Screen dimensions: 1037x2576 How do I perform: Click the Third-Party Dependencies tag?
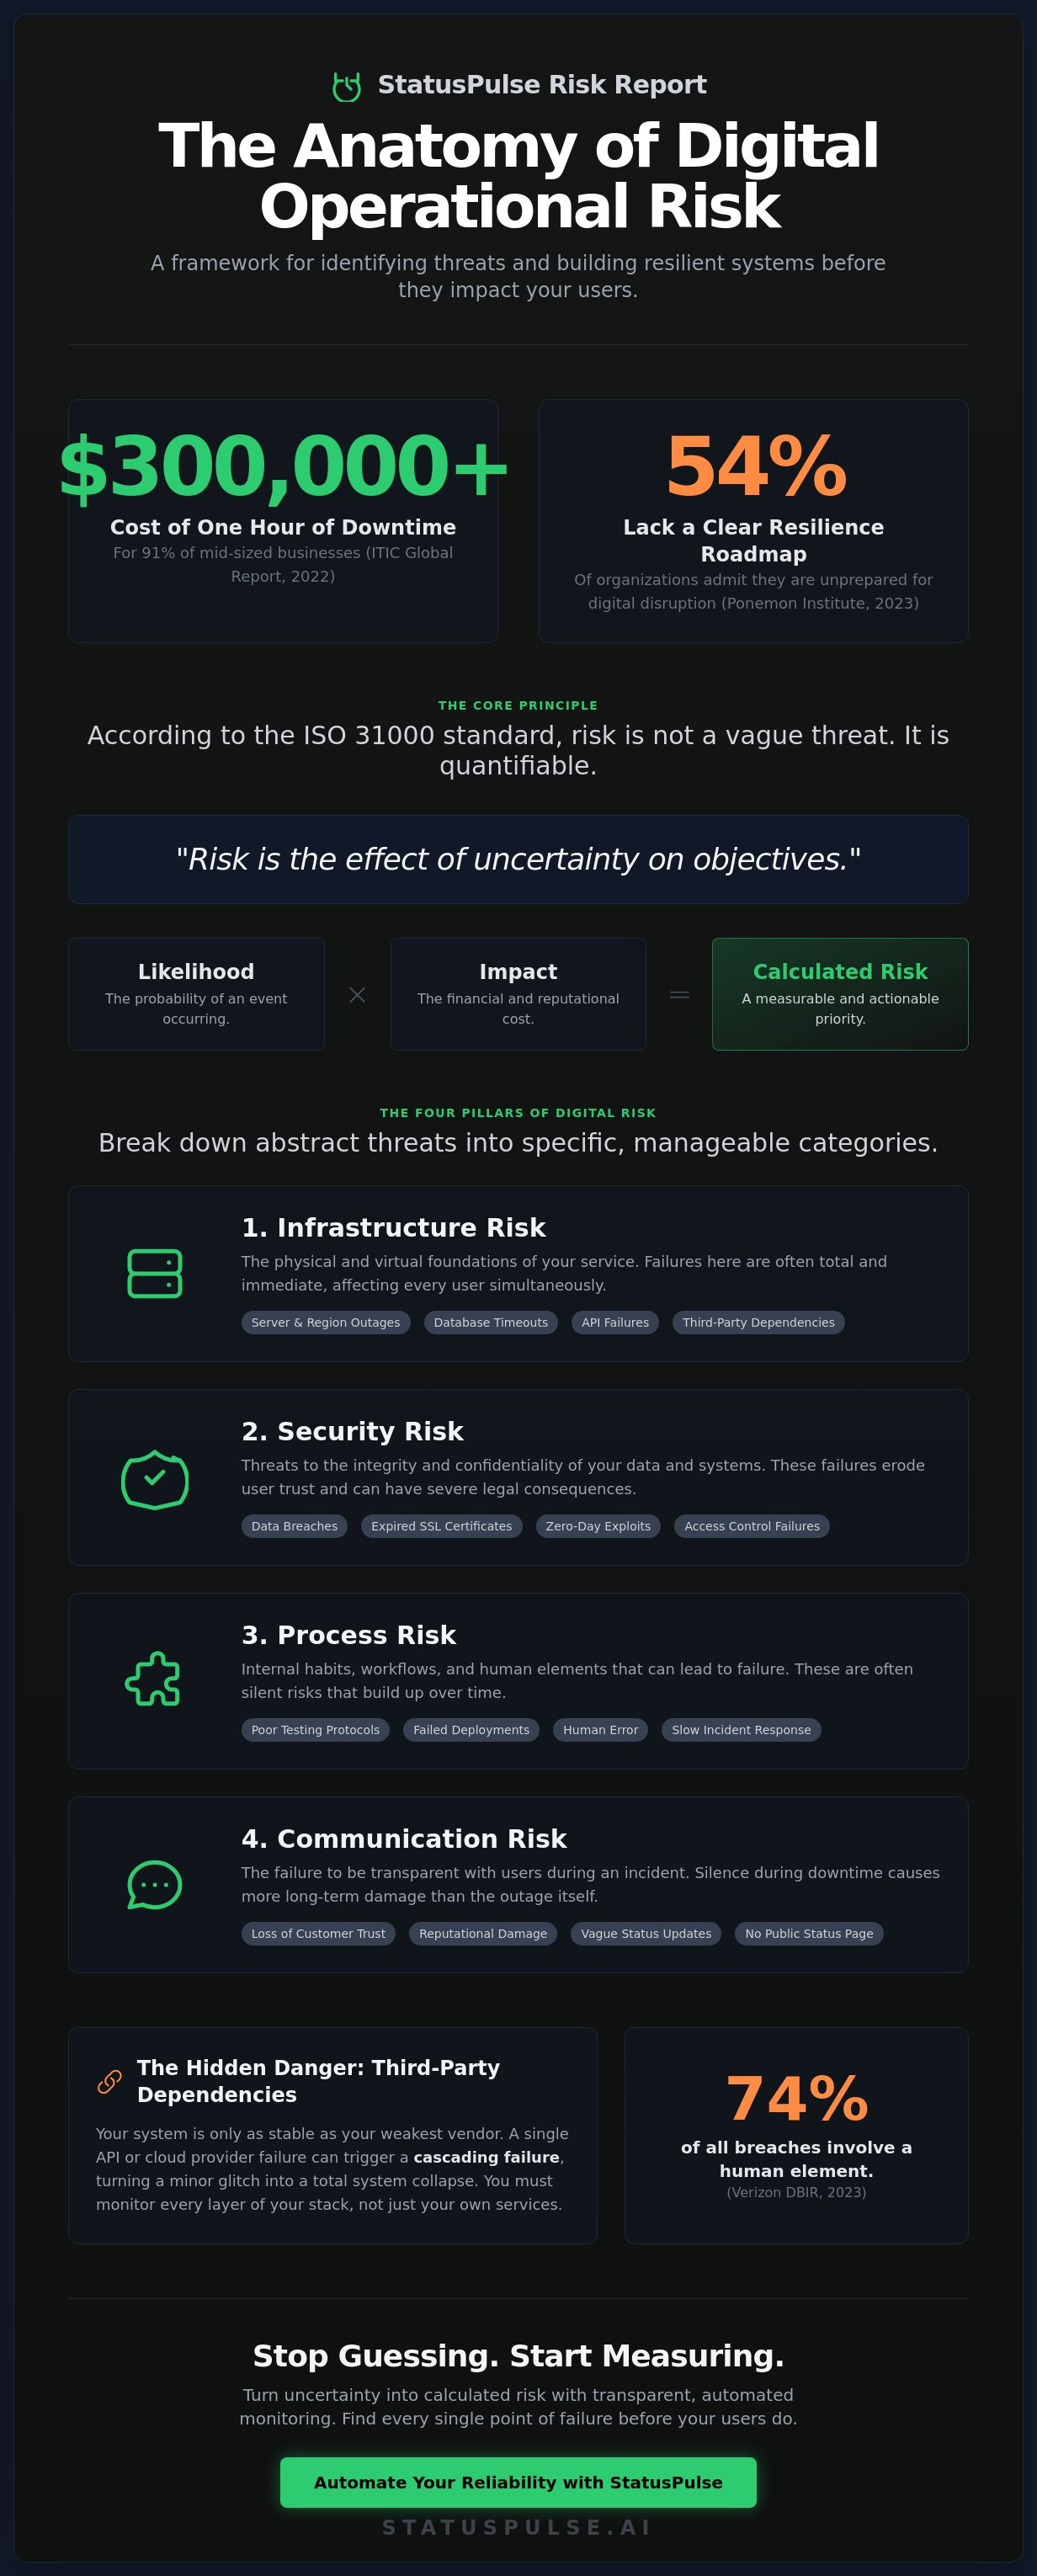(x=758, y=1322)
